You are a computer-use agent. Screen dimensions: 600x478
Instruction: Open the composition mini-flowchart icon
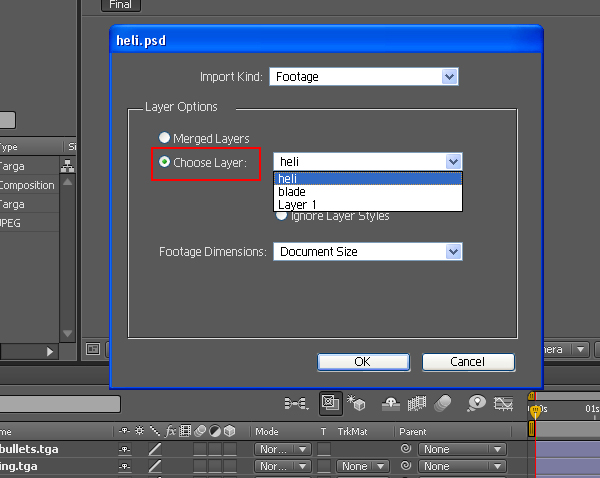point(297,403)
